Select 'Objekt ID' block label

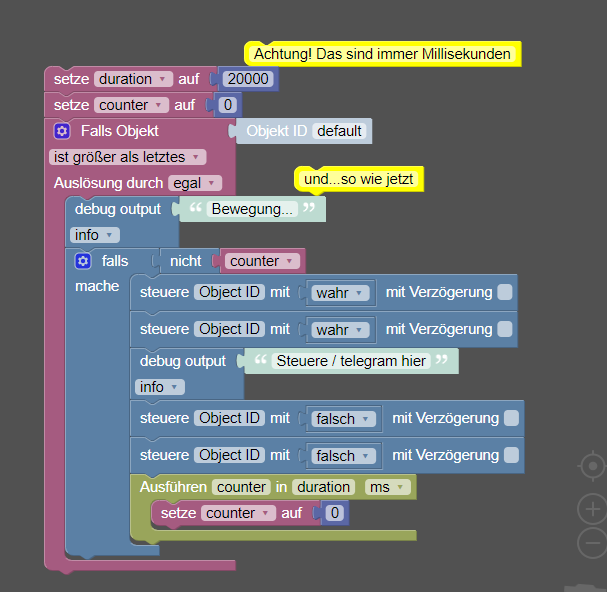[277, 131]
